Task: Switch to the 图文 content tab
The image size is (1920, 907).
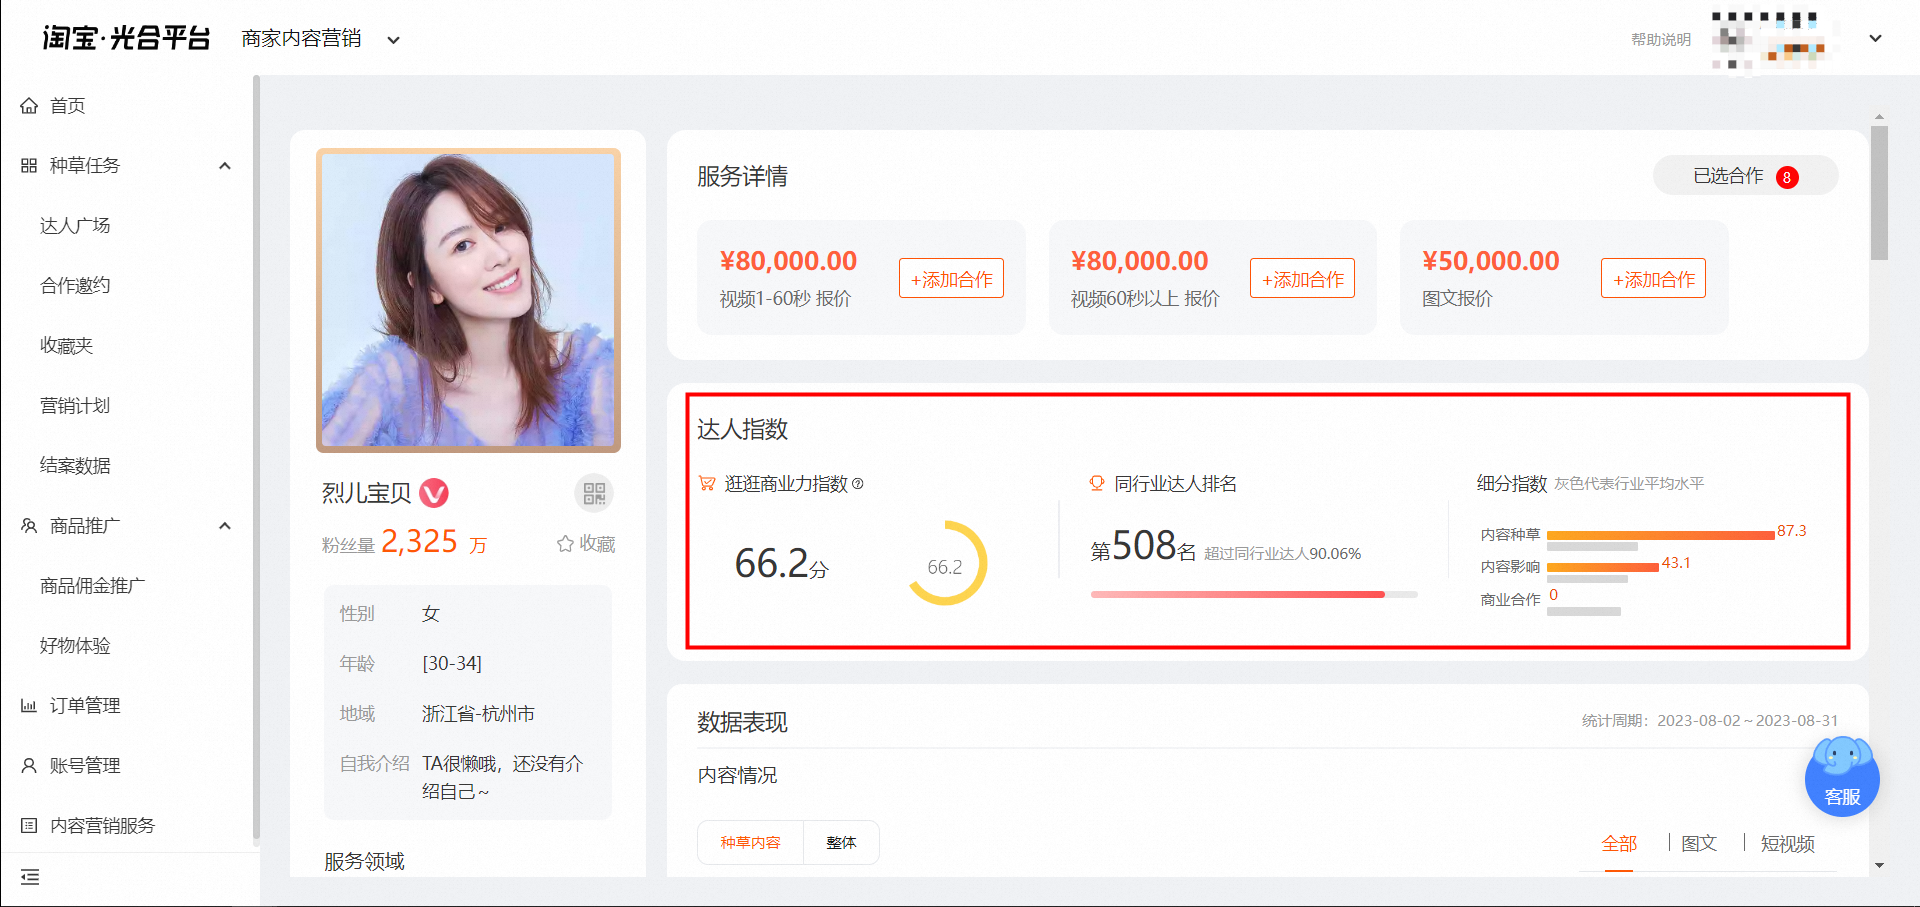Action: (1699, 844)
